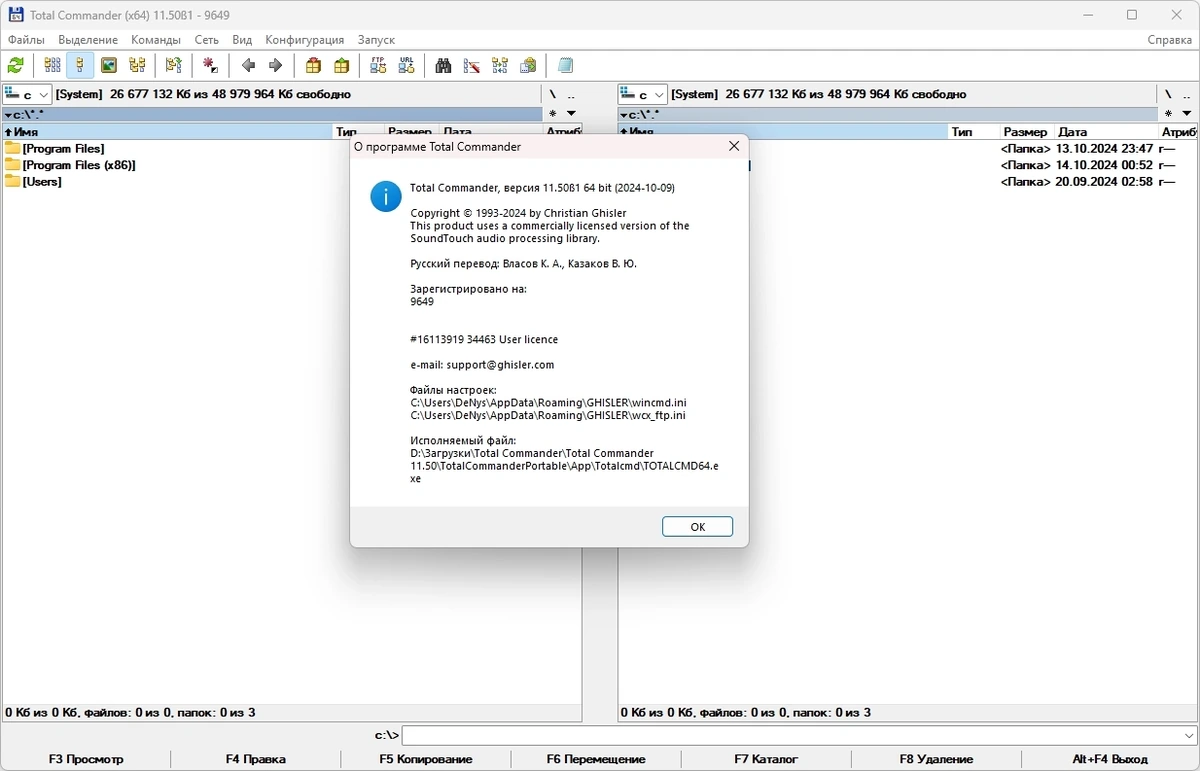The width and height of the screenshot is (1200, 771).
Task: Go to parent with right panel '..' button
Action: coord(1187,94)
